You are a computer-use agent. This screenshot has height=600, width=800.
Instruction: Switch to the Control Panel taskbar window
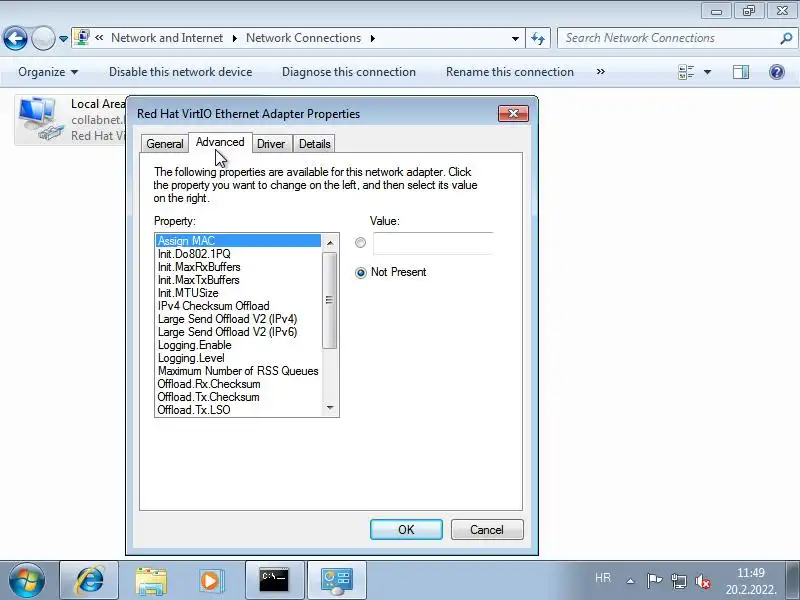click(337, 581)
